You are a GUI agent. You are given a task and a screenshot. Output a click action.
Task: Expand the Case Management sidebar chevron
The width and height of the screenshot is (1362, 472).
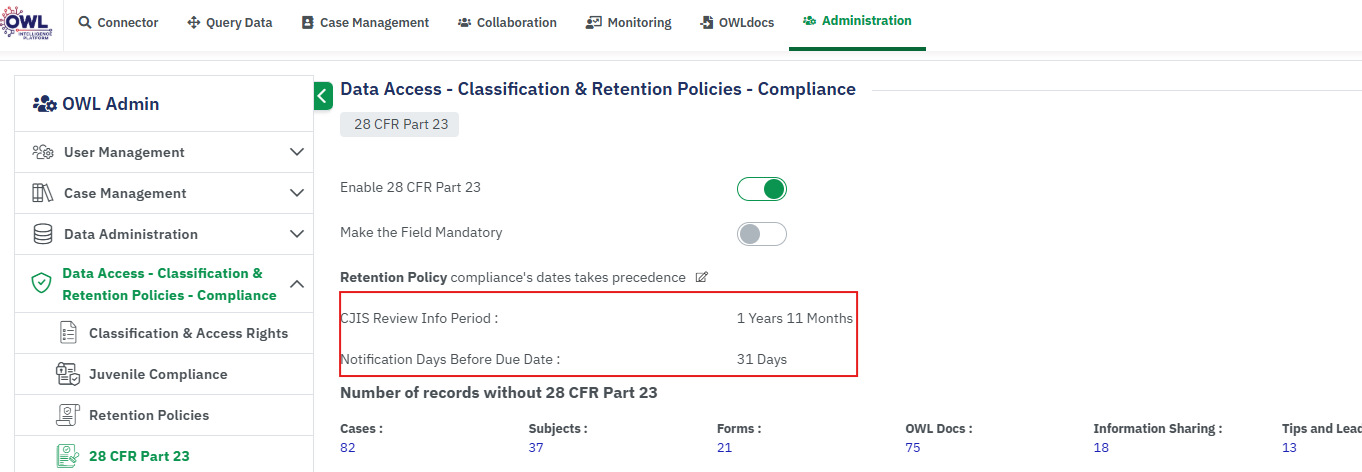(x=296, y=193)
